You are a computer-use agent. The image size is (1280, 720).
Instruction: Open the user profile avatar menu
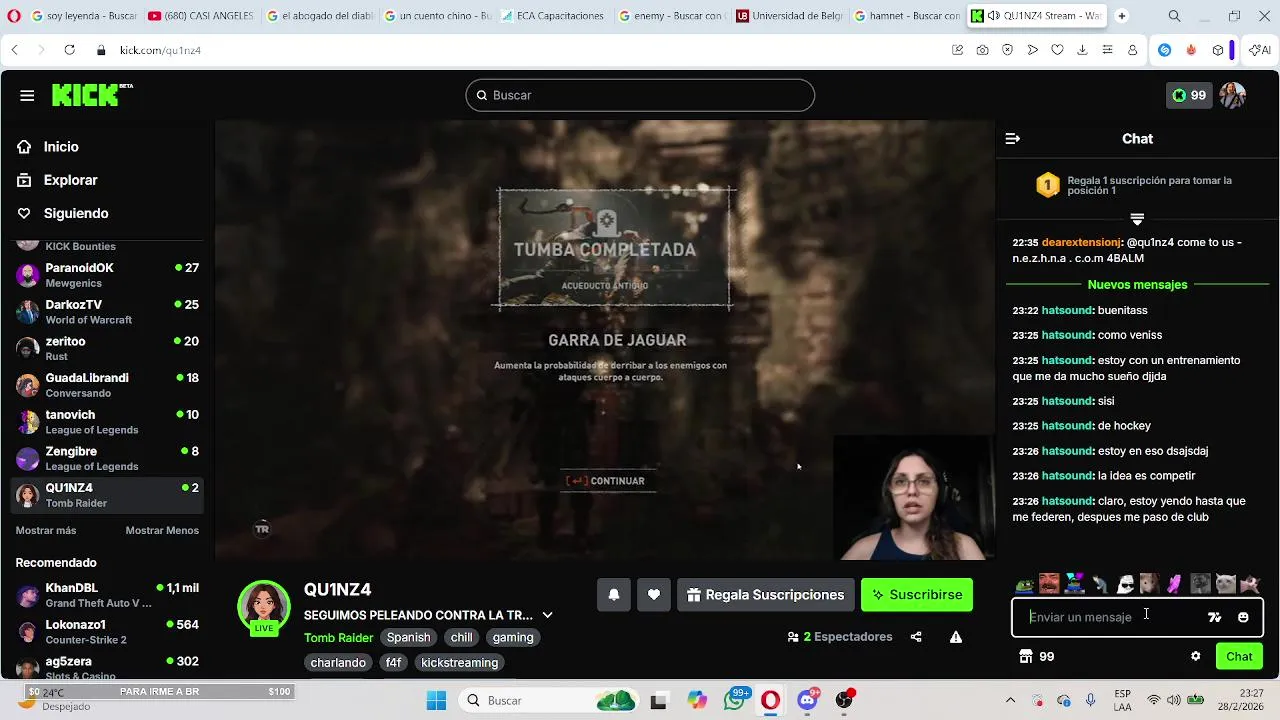tap(1232, 95)
